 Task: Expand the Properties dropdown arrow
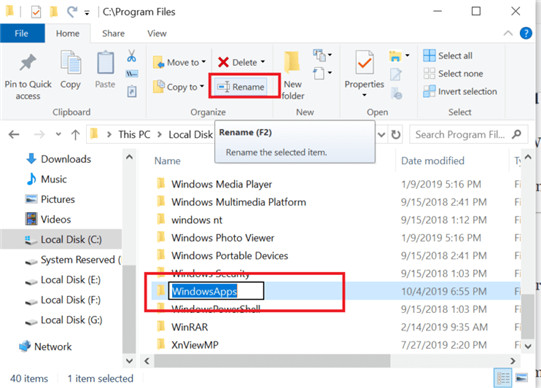[x=364, y=95]
